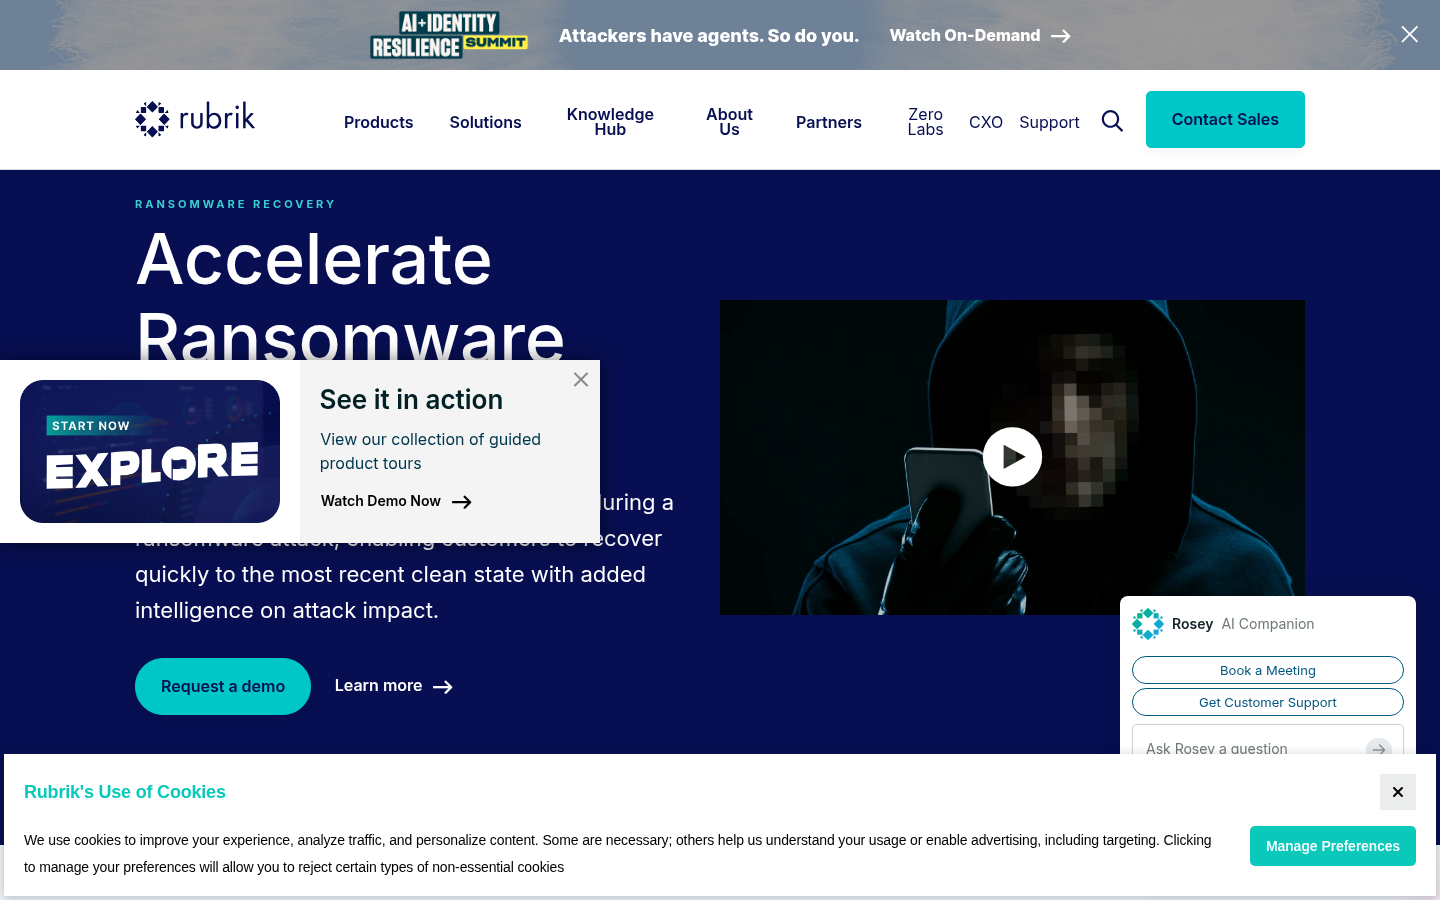This screenshot has height=900, width=1440.
Task: Open Manage Preferences for cookies
Action: 1333,846
